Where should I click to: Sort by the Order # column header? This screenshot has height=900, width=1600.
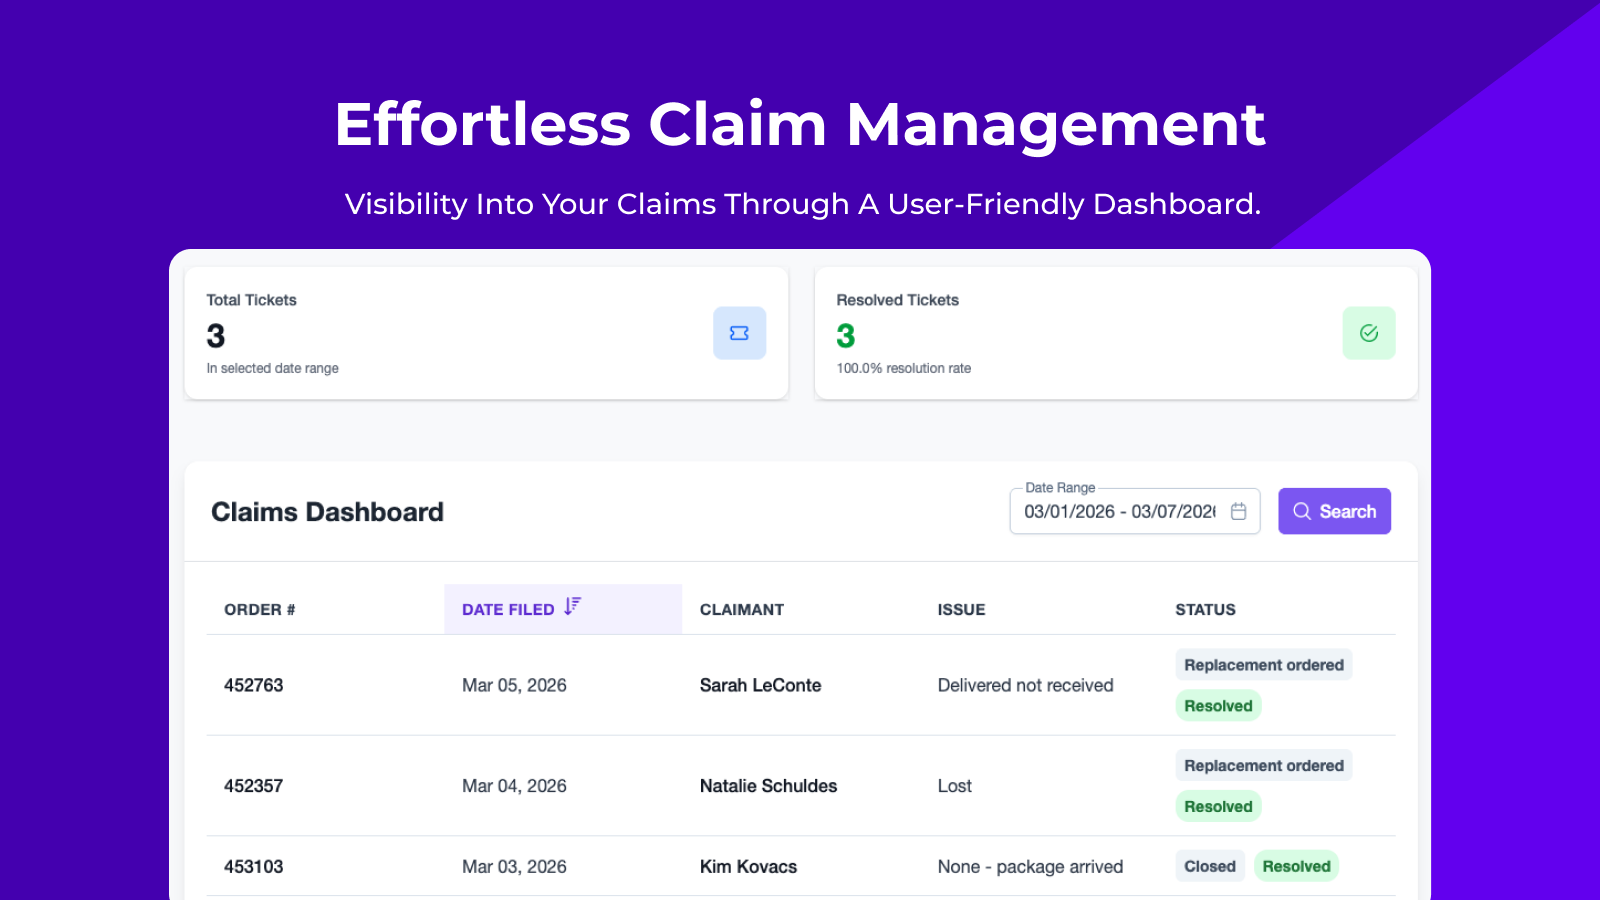pos(259,609)
